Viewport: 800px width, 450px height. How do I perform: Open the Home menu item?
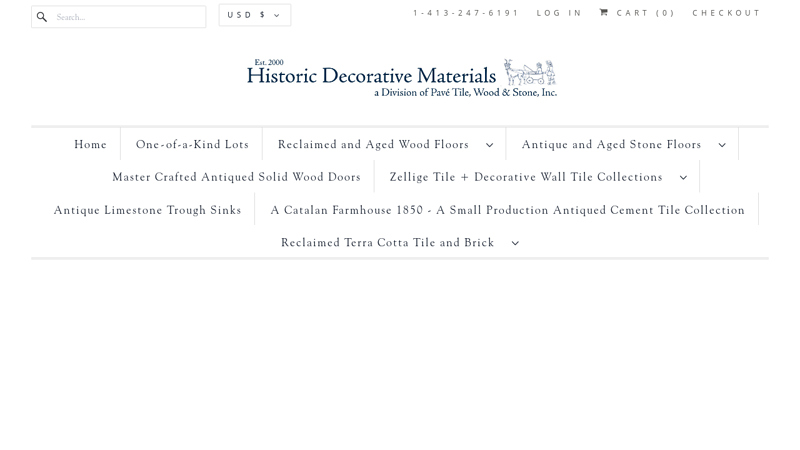click(x=90, y=144)
